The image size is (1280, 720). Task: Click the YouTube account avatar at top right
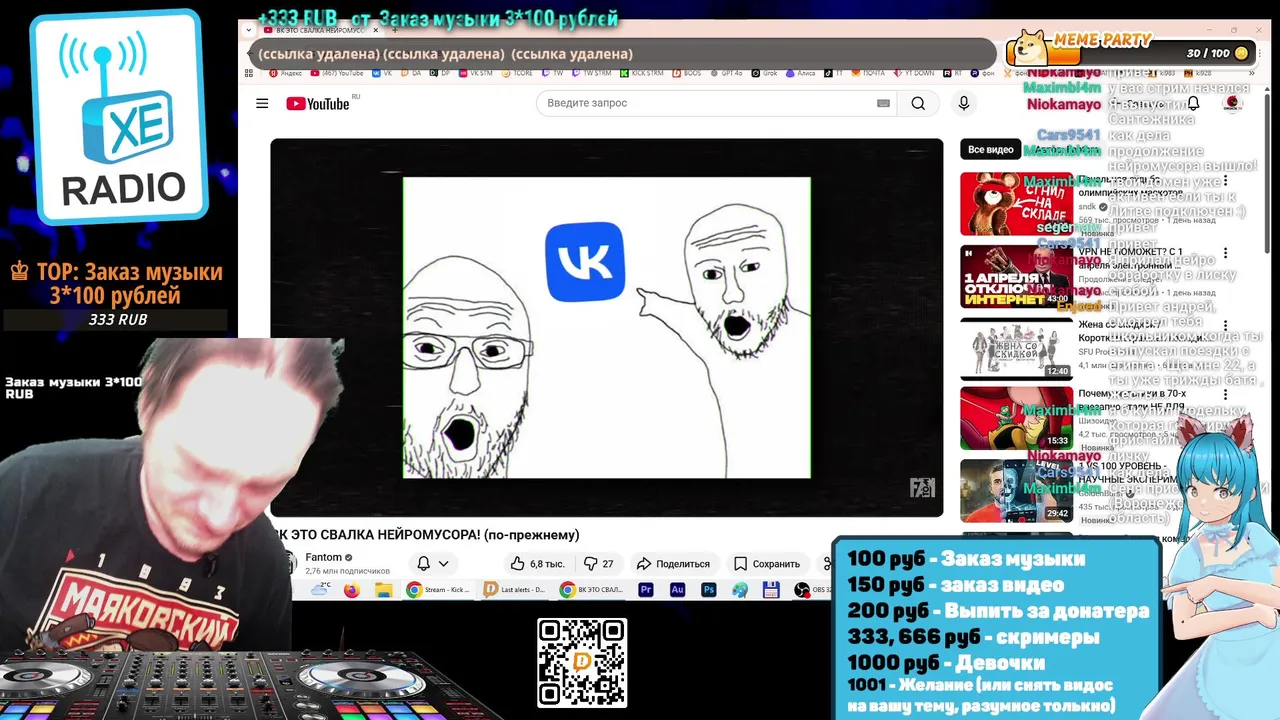pos(1232,103)
